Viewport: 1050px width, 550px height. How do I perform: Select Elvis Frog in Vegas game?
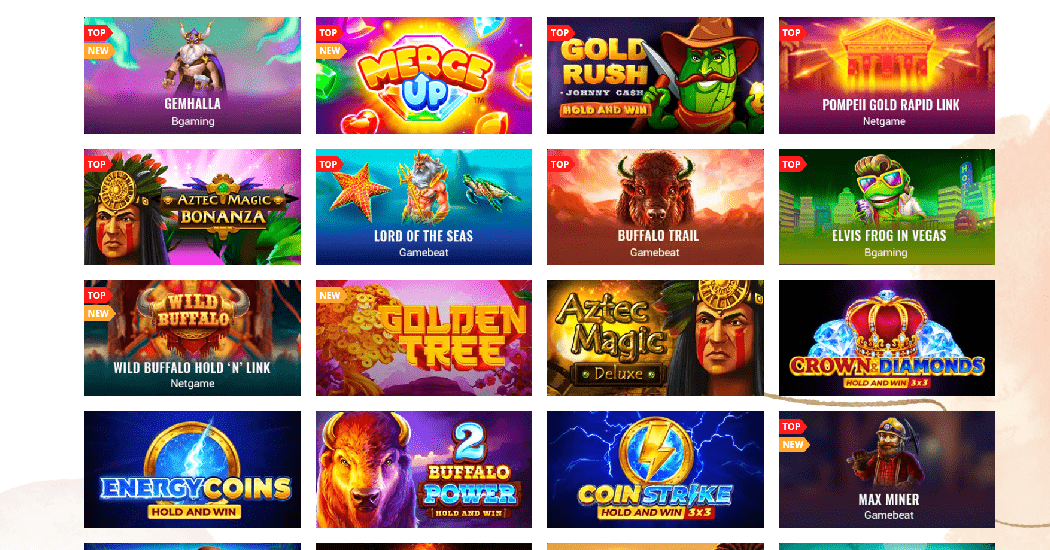[x=887, y=207]
